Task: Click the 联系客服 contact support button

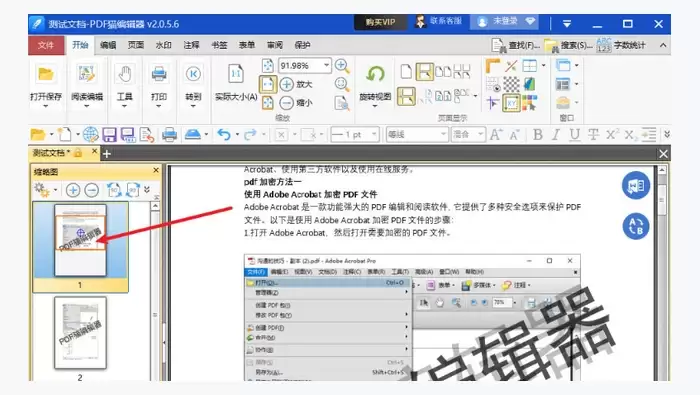Action: [x=438, y=21]
